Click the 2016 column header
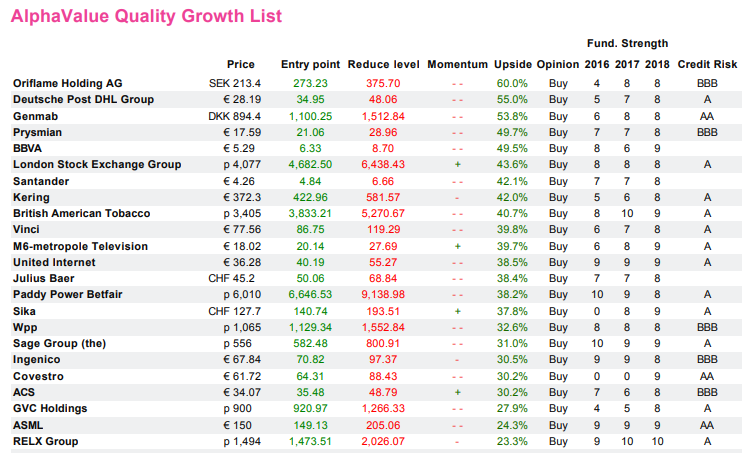 click(597, 65)
